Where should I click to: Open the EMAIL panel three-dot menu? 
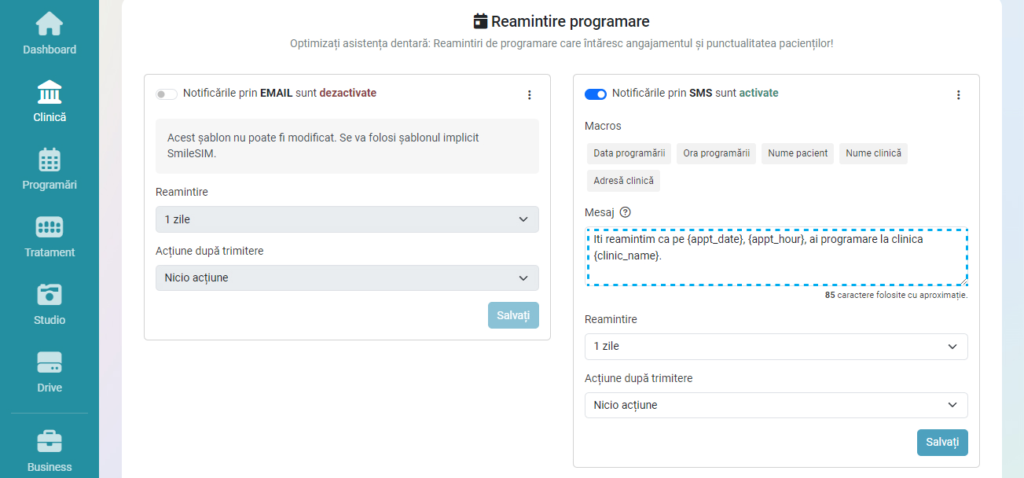pyautogui.click(x=529, y=95)
